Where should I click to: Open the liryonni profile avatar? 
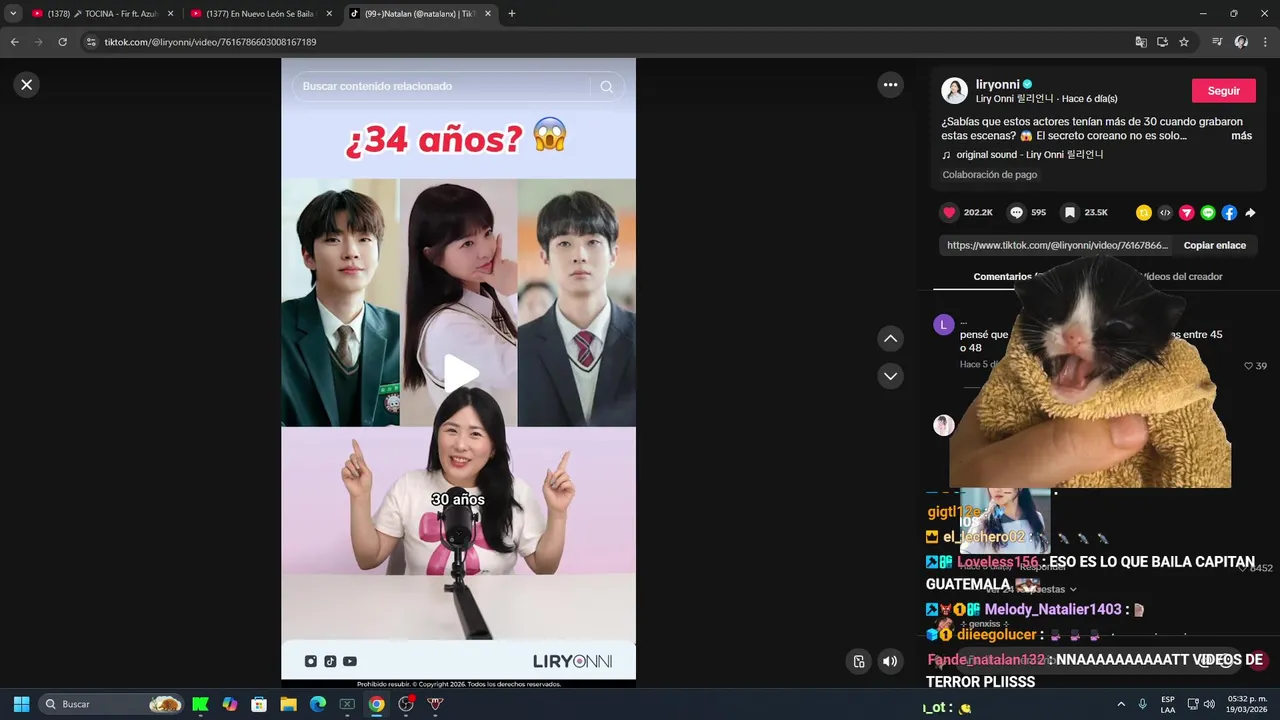click(955, 90)
